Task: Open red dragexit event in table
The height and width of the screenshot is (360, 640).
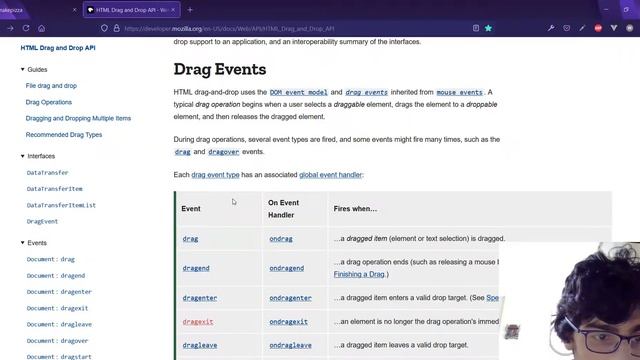Action: pyautogui.click(x=198, y=322)
